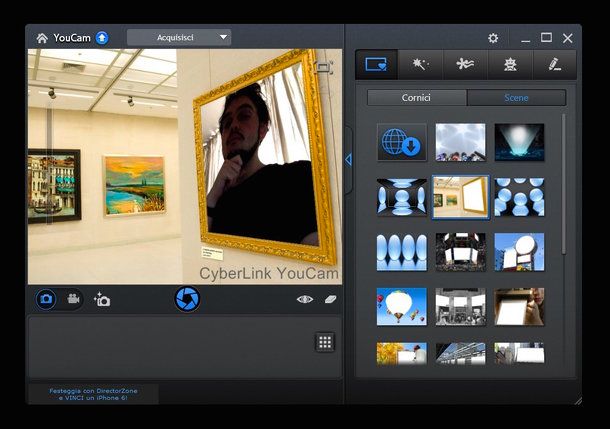
Task: Select the frames and scenes effects tab
Action: point(377,65)
